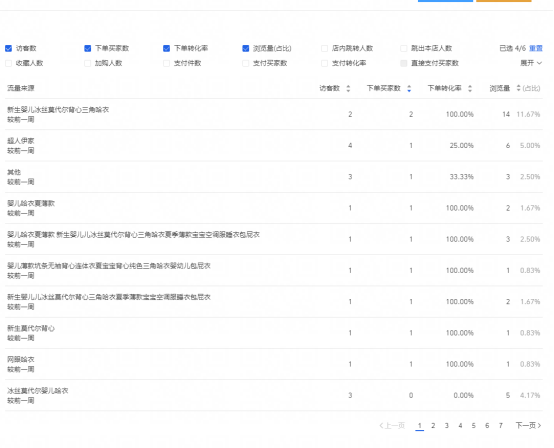
Task: Sort by 下单买家数 sort arrows
Action: [409, 88]
